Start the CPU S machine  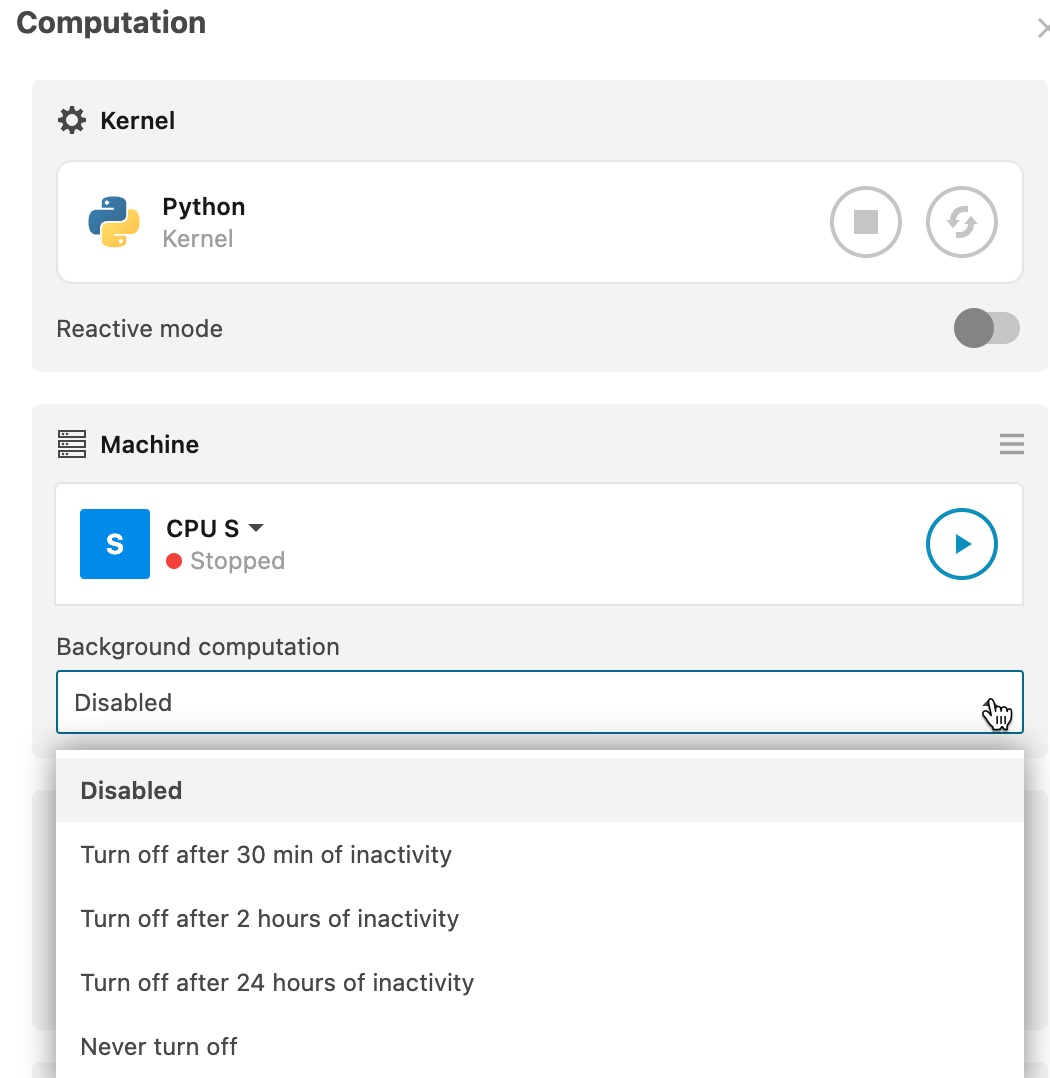click(x=961, y=544)
